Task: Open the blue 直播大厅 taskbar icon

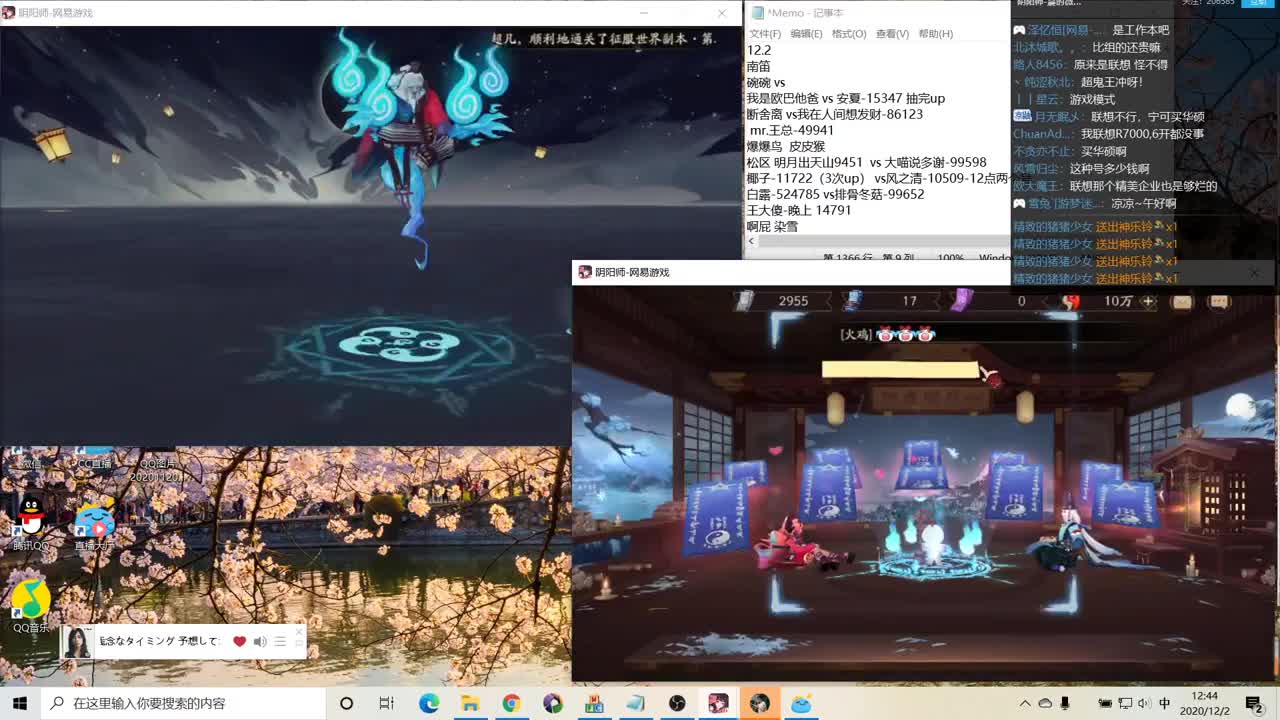Action: 801,703
